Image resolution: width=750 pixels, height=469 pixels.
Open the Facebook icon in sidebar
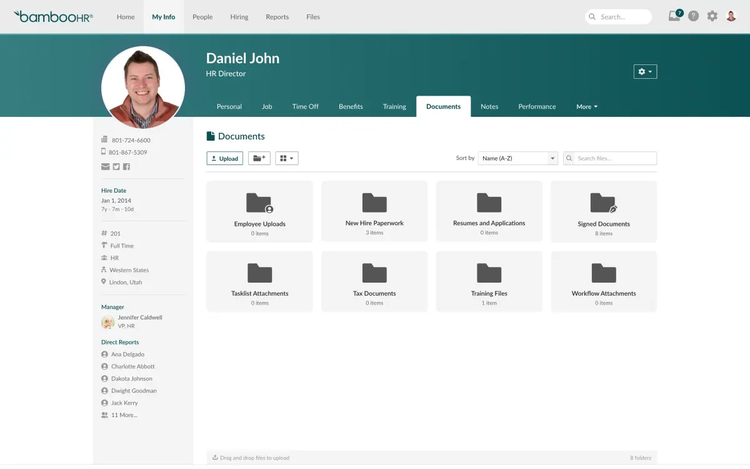[x=126, y=166]
